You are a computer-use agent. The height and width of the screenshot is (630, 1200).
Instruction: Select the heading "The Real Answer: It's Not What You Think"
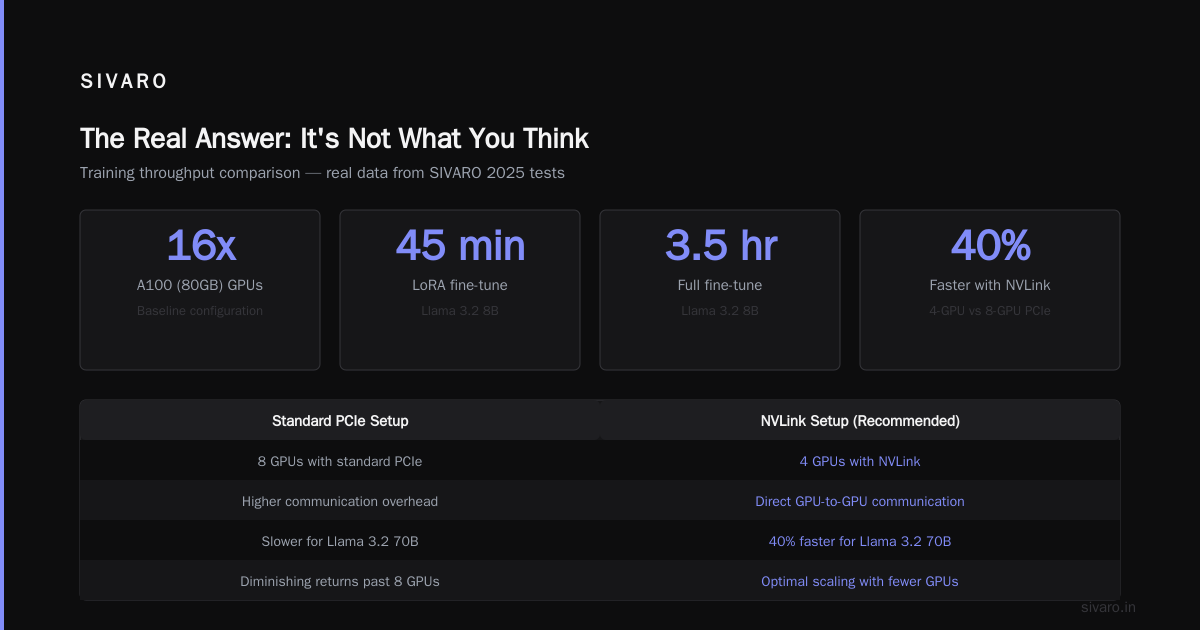pos(334,138)
